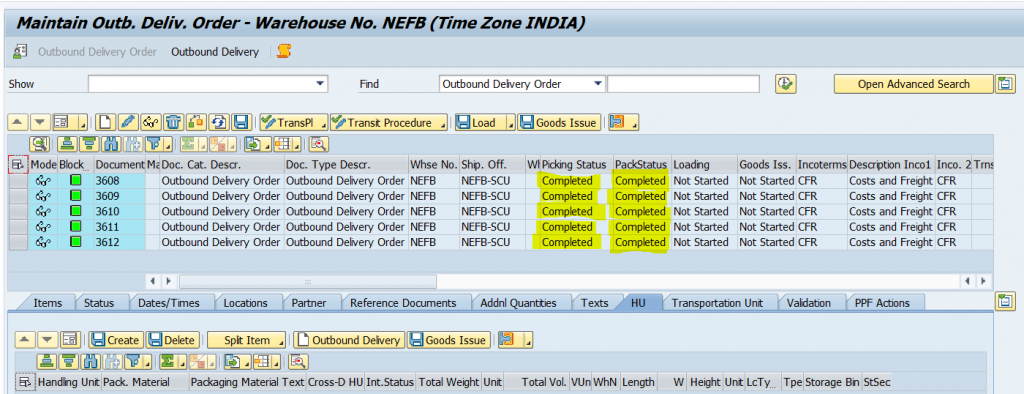Click the sort ascending icon above the delivery list
This screenshot has width=1024, height=394.
coord(67,144)
